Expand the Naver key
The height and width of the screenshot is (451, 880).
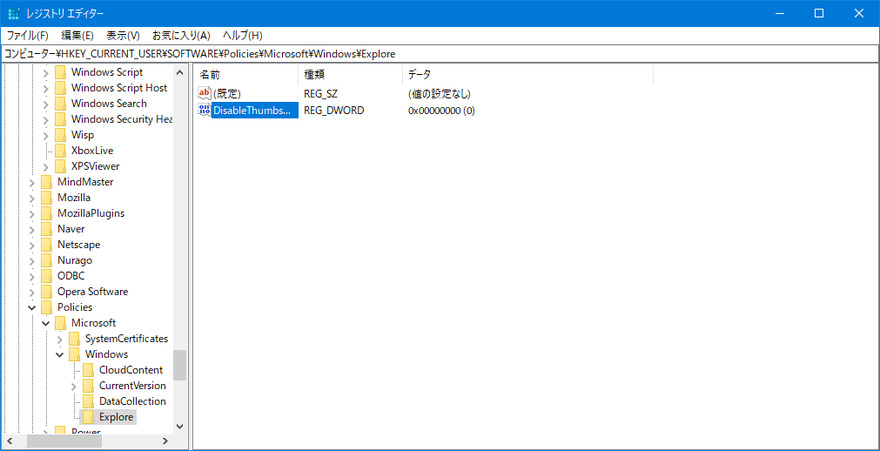coord(32,229)
